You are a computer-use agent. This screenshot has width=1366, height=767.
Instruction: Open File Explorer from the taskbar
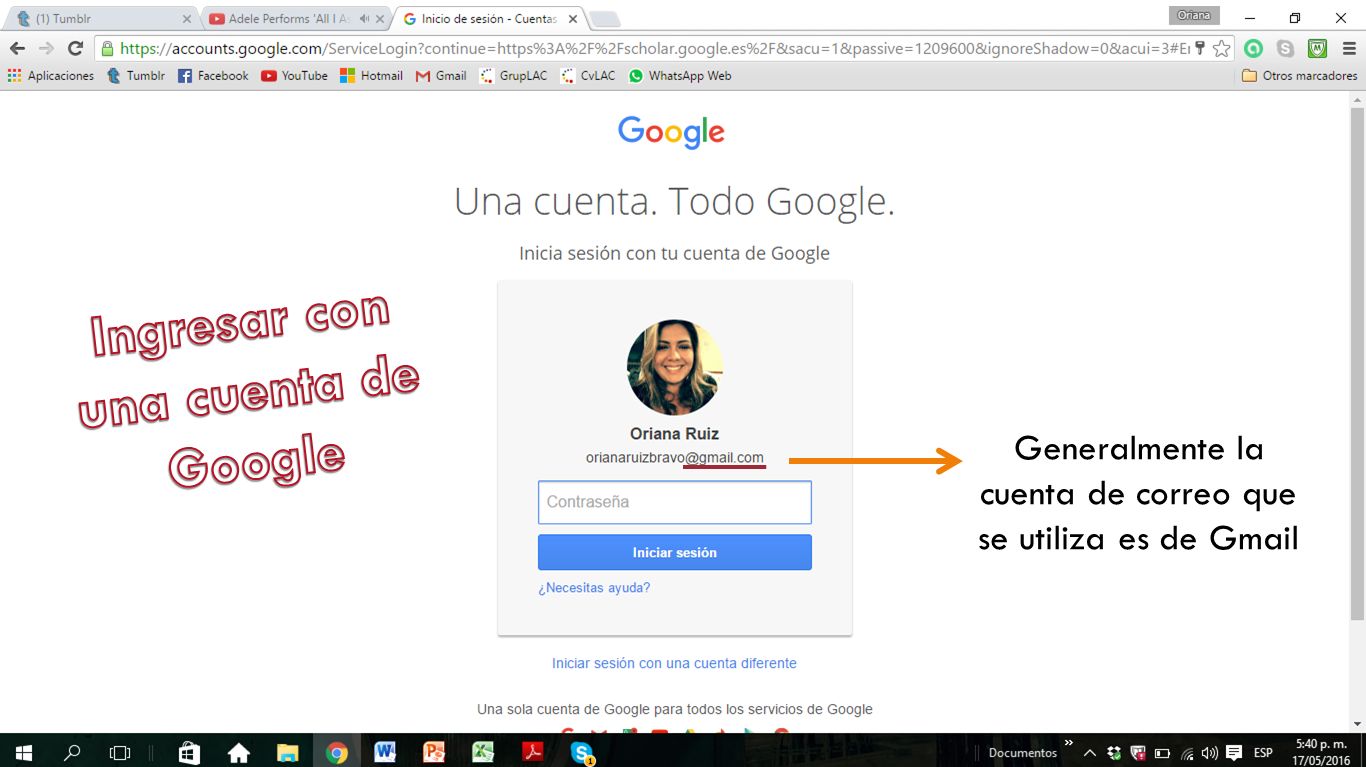tap(287, 752)
